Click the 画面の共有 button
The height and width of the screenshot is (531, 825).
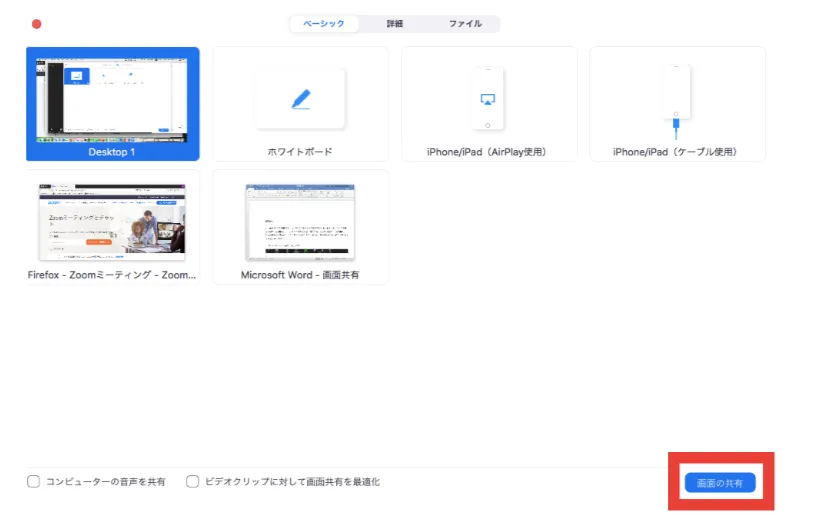click(x=720, y=483)
